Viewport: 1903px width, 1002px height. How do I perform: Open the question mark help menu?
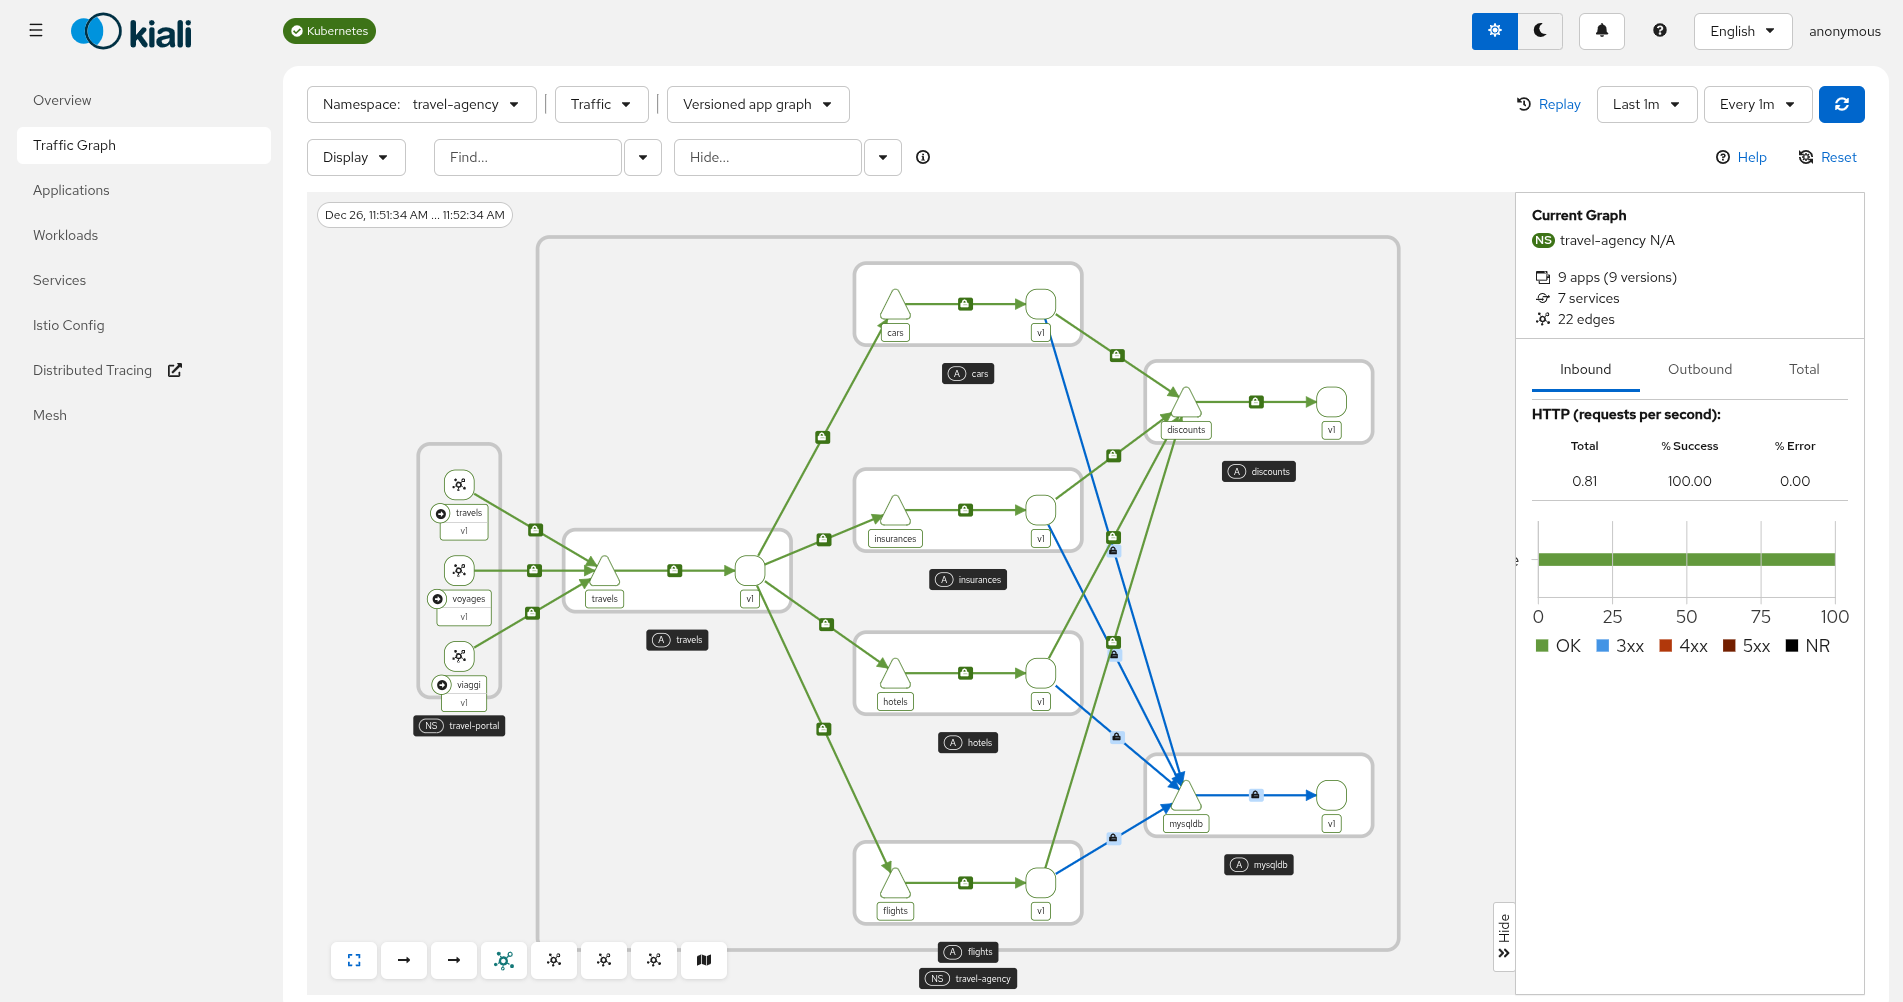[x=1659, y=31]
